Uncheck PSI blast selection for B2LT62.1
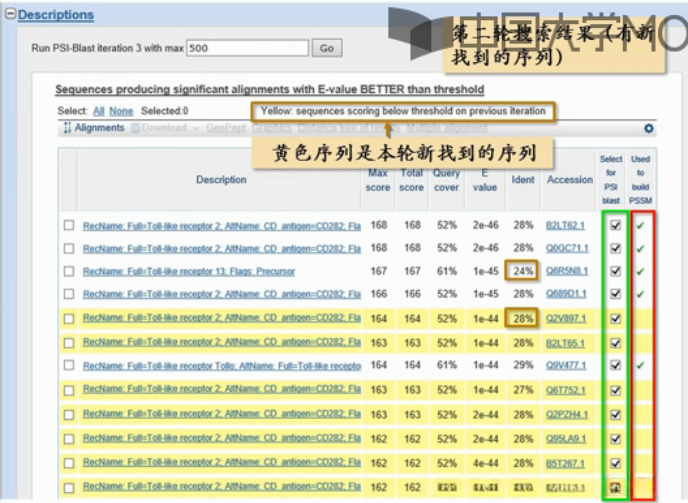Viewport: 688px width, 503px height. coord(616,225)
